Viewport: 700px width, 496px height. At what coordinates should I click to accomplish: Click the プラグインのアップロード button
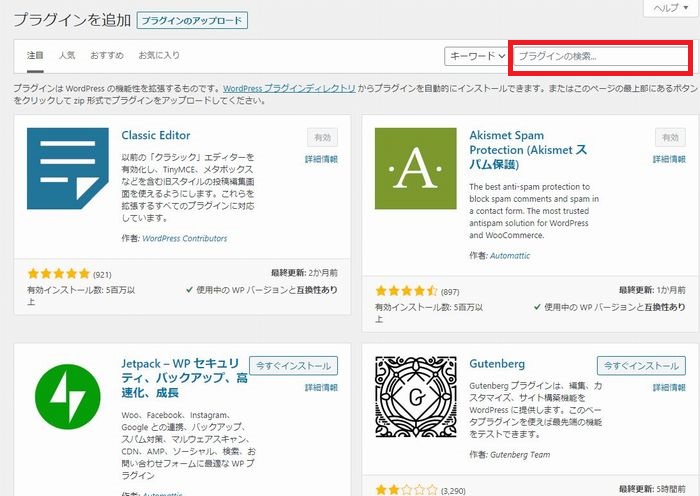(x=192, y=21)
